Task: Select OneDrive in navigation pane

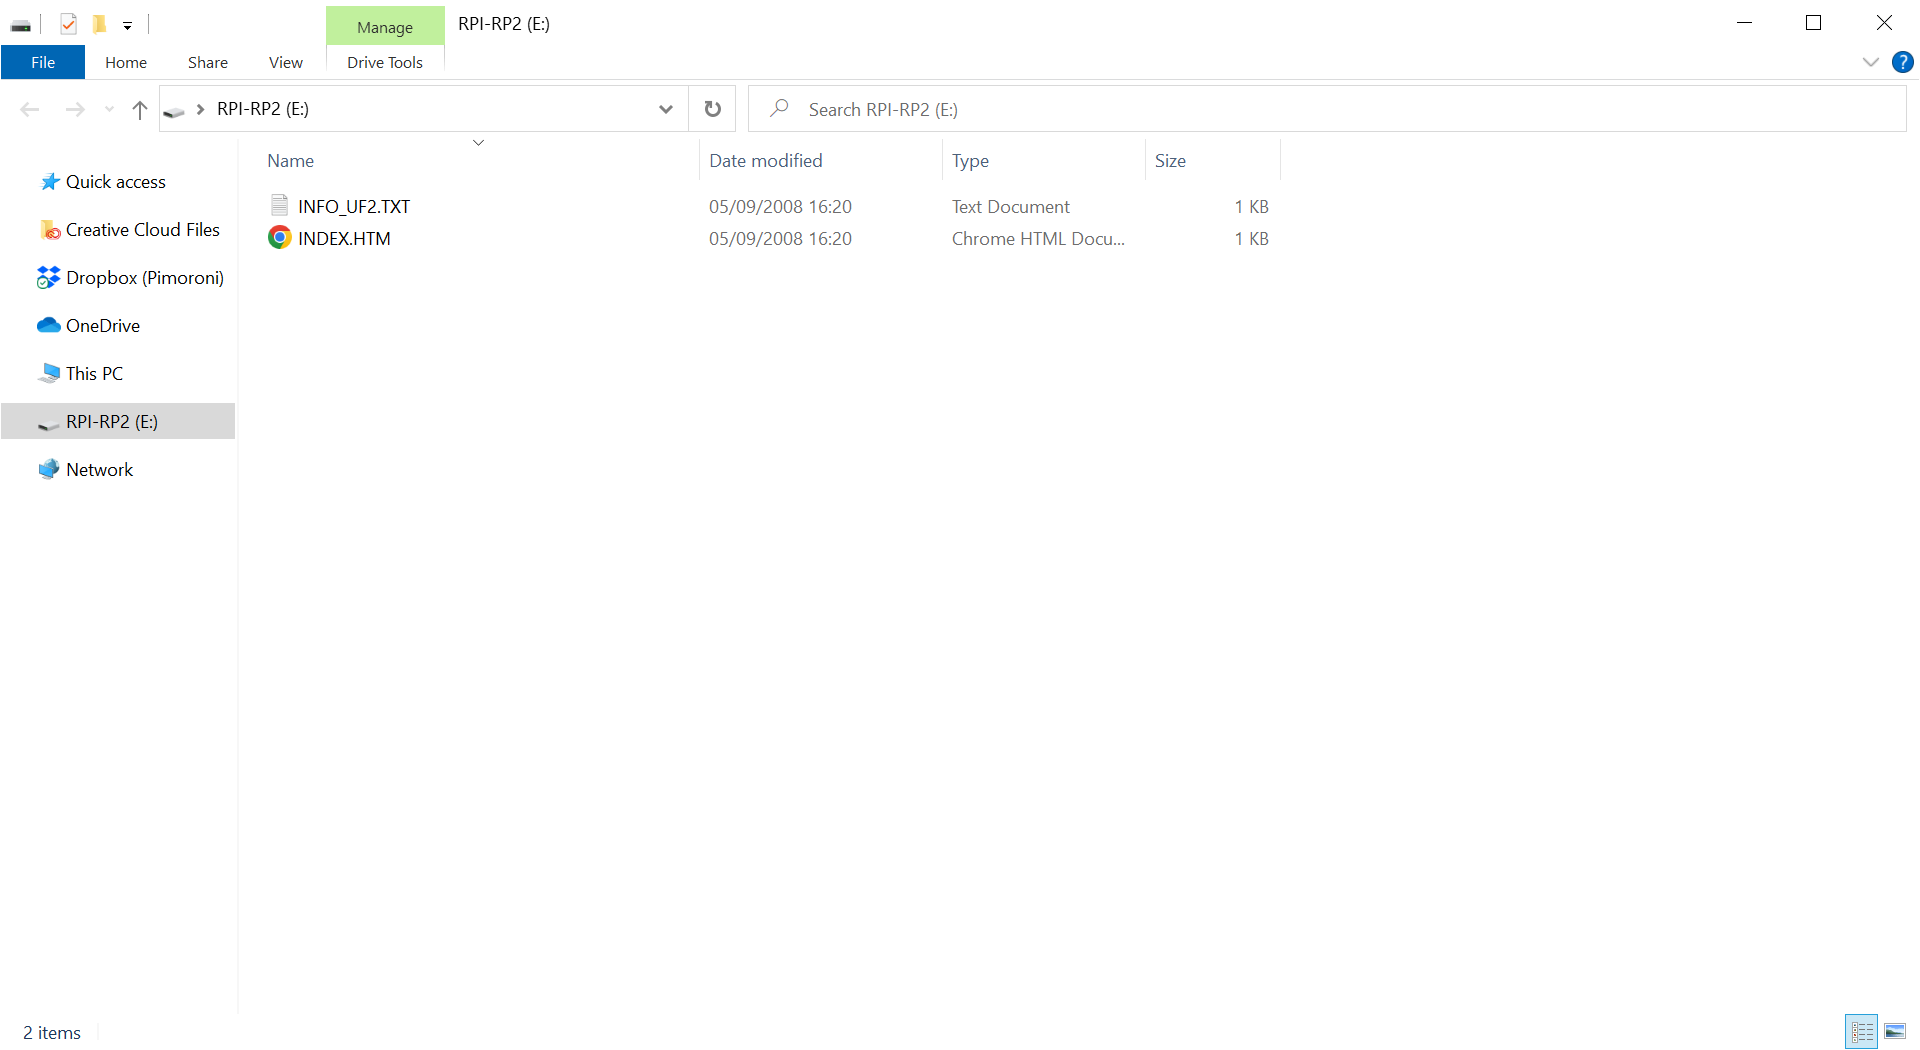Action: click(x=102, y=325)
